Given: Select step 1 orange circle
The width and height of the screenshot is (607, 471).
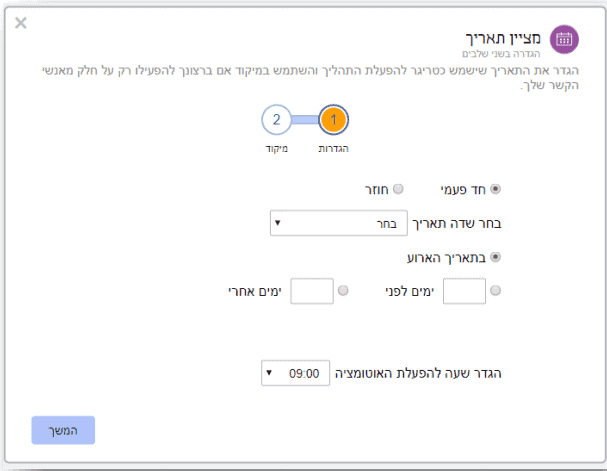Looking at the screenshot, I should [334, 120].
